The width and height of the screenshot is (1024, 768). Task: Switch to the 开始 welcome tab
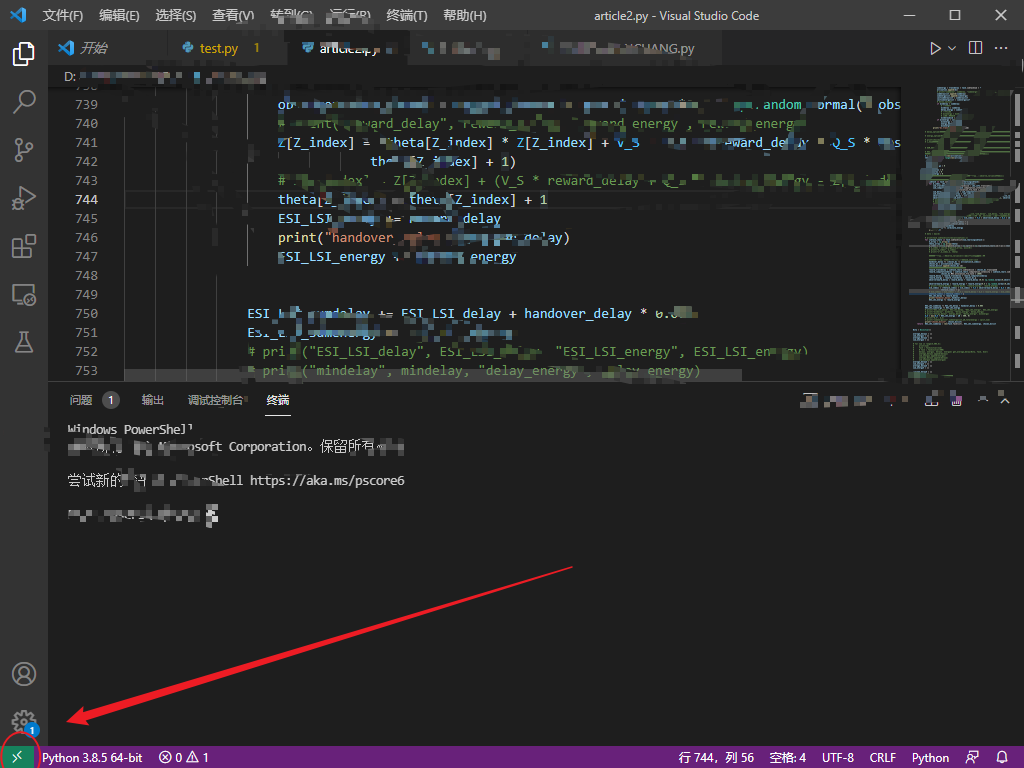click(x=95, y=48)
